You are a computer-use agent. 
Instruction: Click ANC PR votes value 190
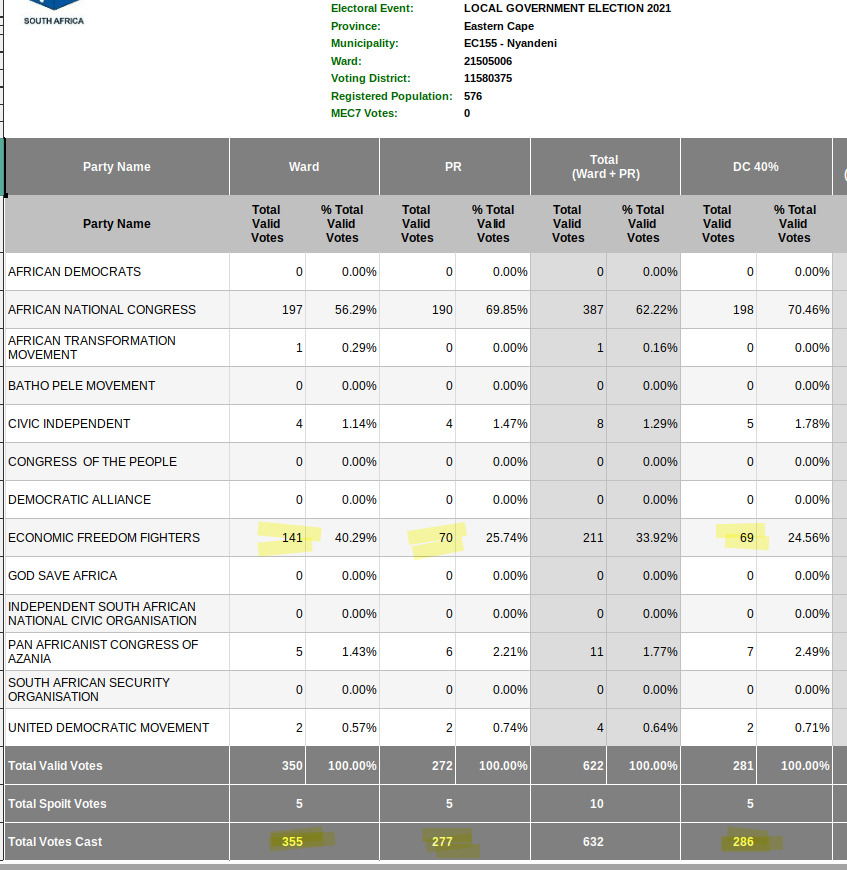pos(442,310)
